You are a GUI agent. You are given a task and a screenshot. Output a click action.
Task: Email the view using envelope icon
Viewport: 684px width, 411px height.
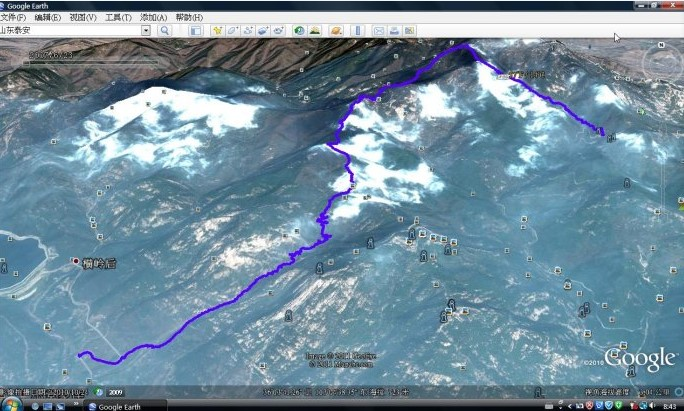click(x=379, y=31)
